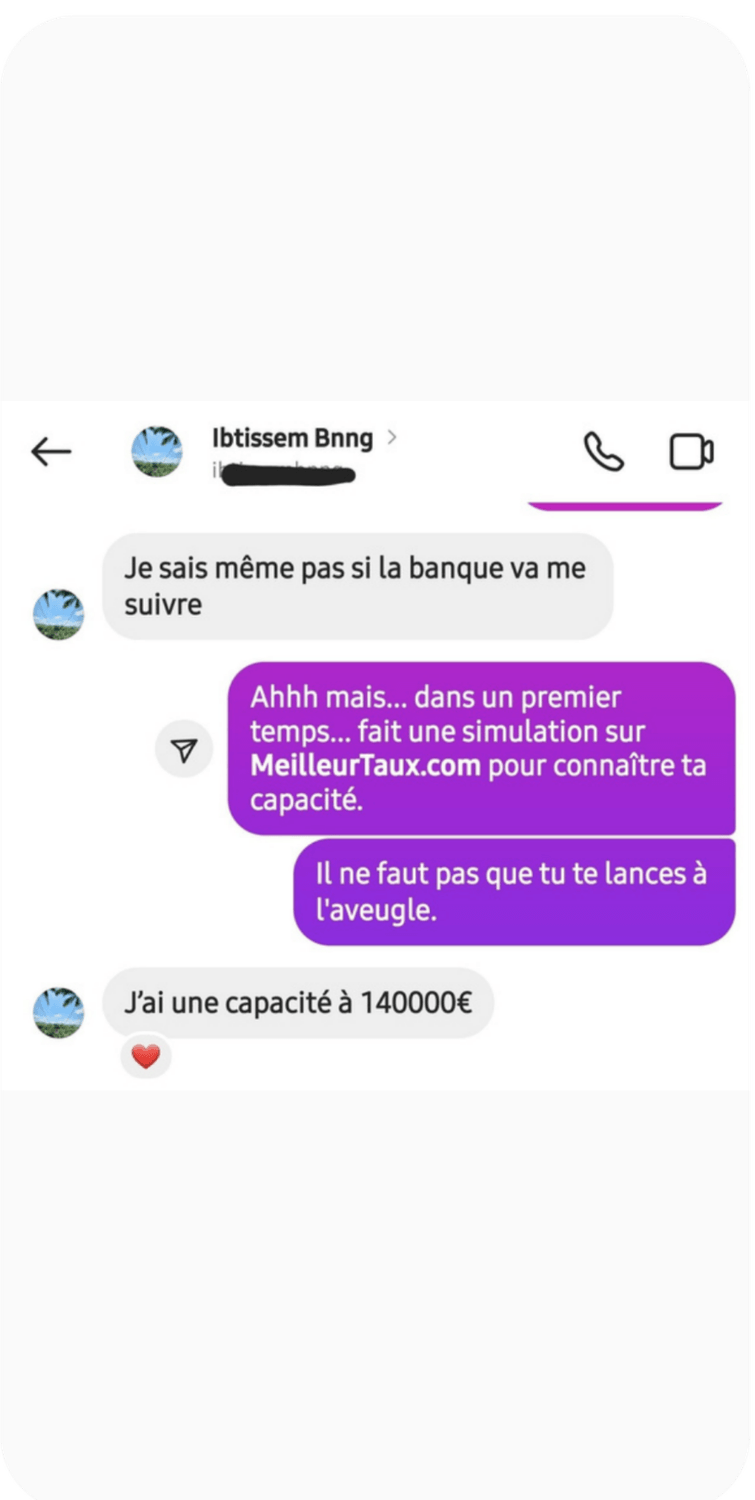Viewport: 755px width, 1500px height.
Task: Tap the red heart reaction
Action: coord(146,1056)
